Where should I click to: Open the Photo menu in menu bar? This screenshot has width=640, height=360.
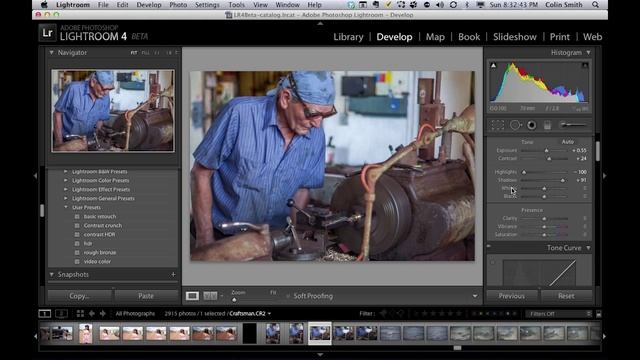pyautogui.click(x=178, y=5)
